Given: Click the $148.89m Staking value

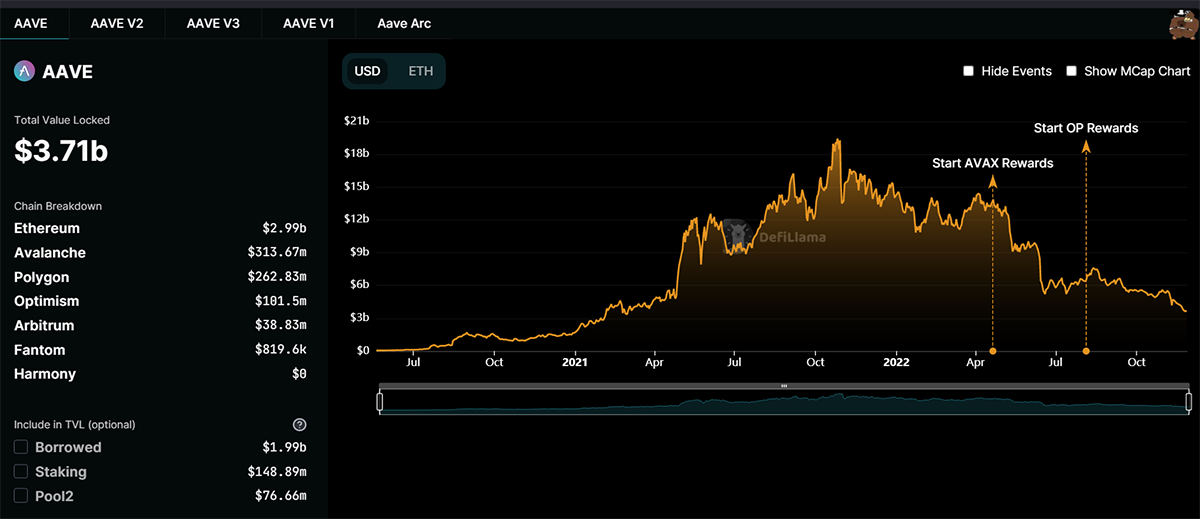Looking at the screenshot, I should [x=277, y=471].
